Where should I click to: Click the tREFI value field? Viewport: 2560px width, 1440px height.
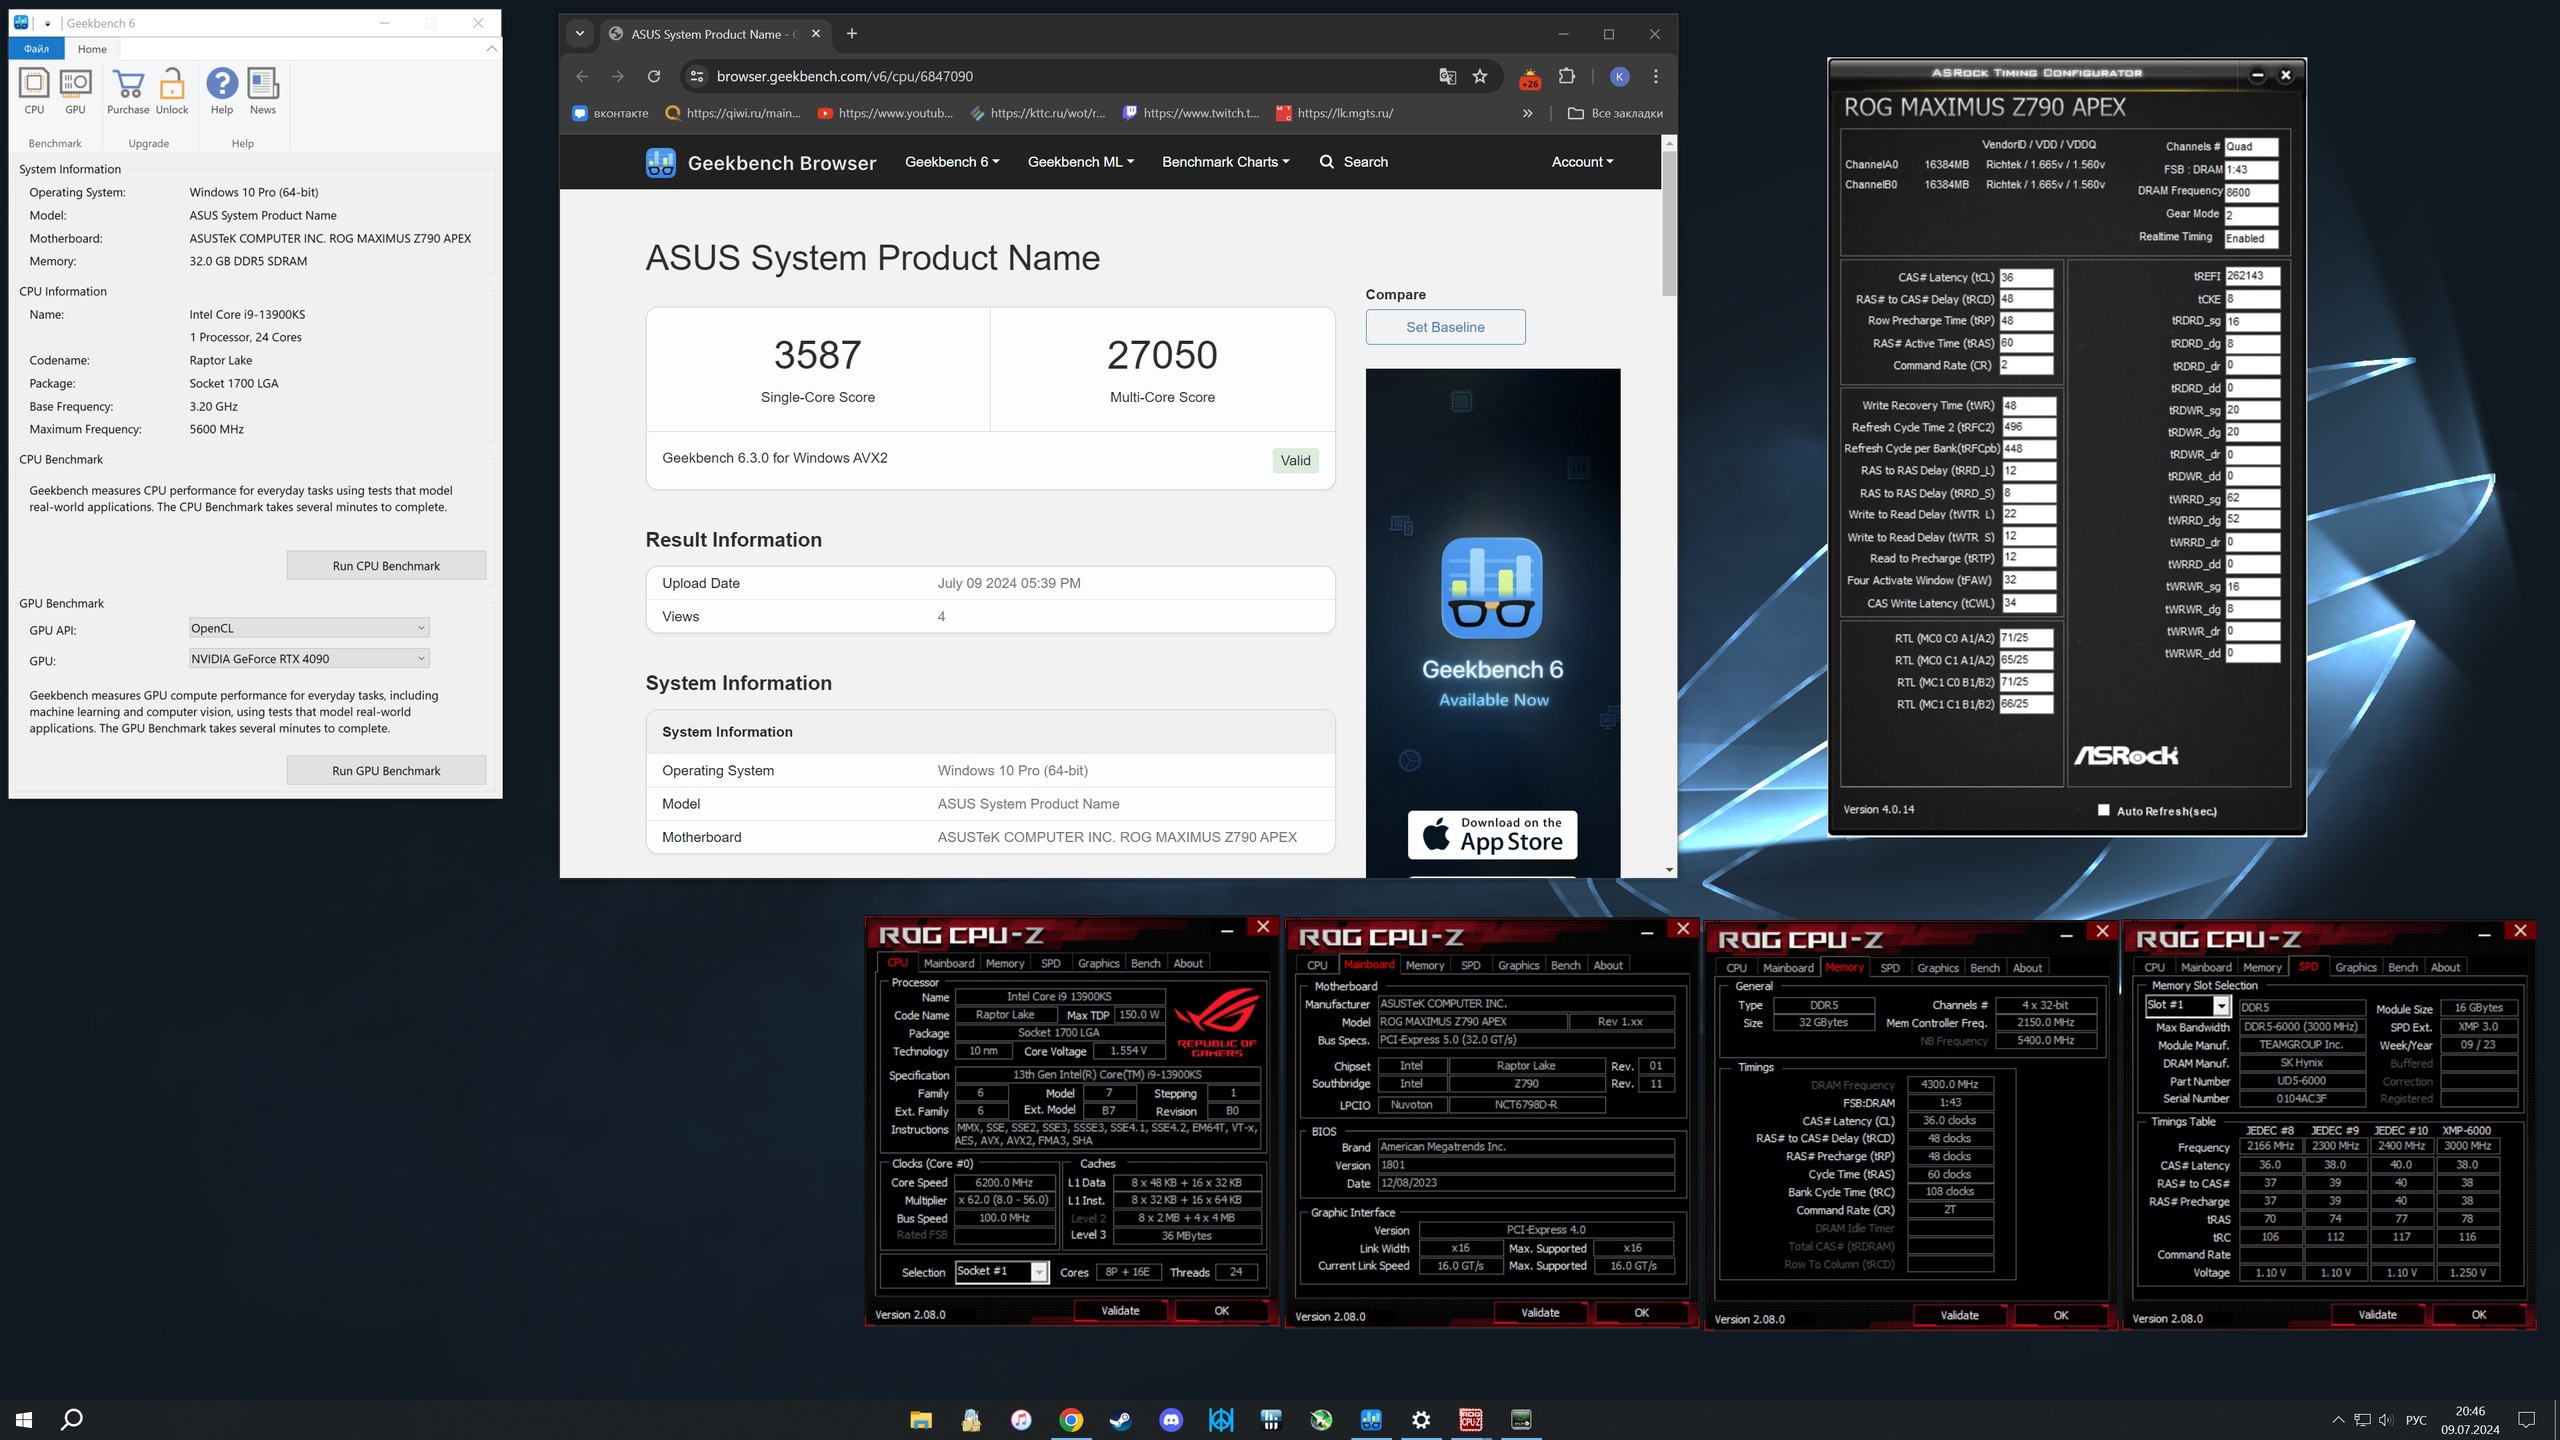coord(2252,276)
